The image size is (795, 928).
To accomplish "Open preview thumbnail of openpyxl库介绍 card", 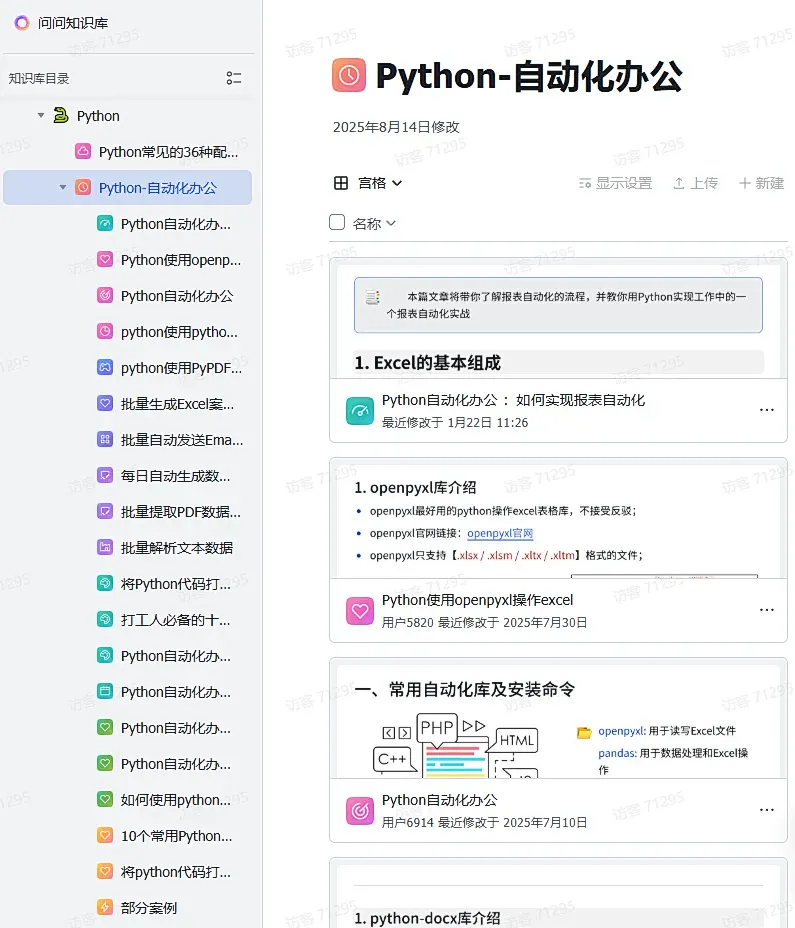I will 558,518.
